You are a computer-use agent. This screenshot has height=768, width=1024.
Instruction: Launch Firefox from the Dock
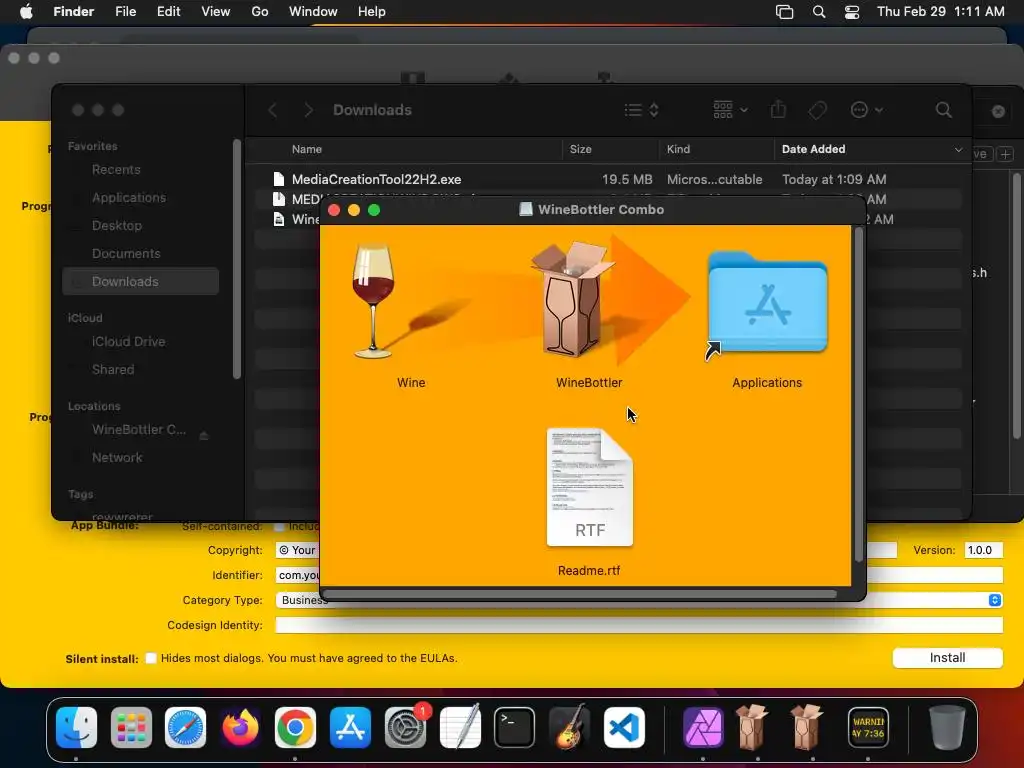[x=240, y=728]
